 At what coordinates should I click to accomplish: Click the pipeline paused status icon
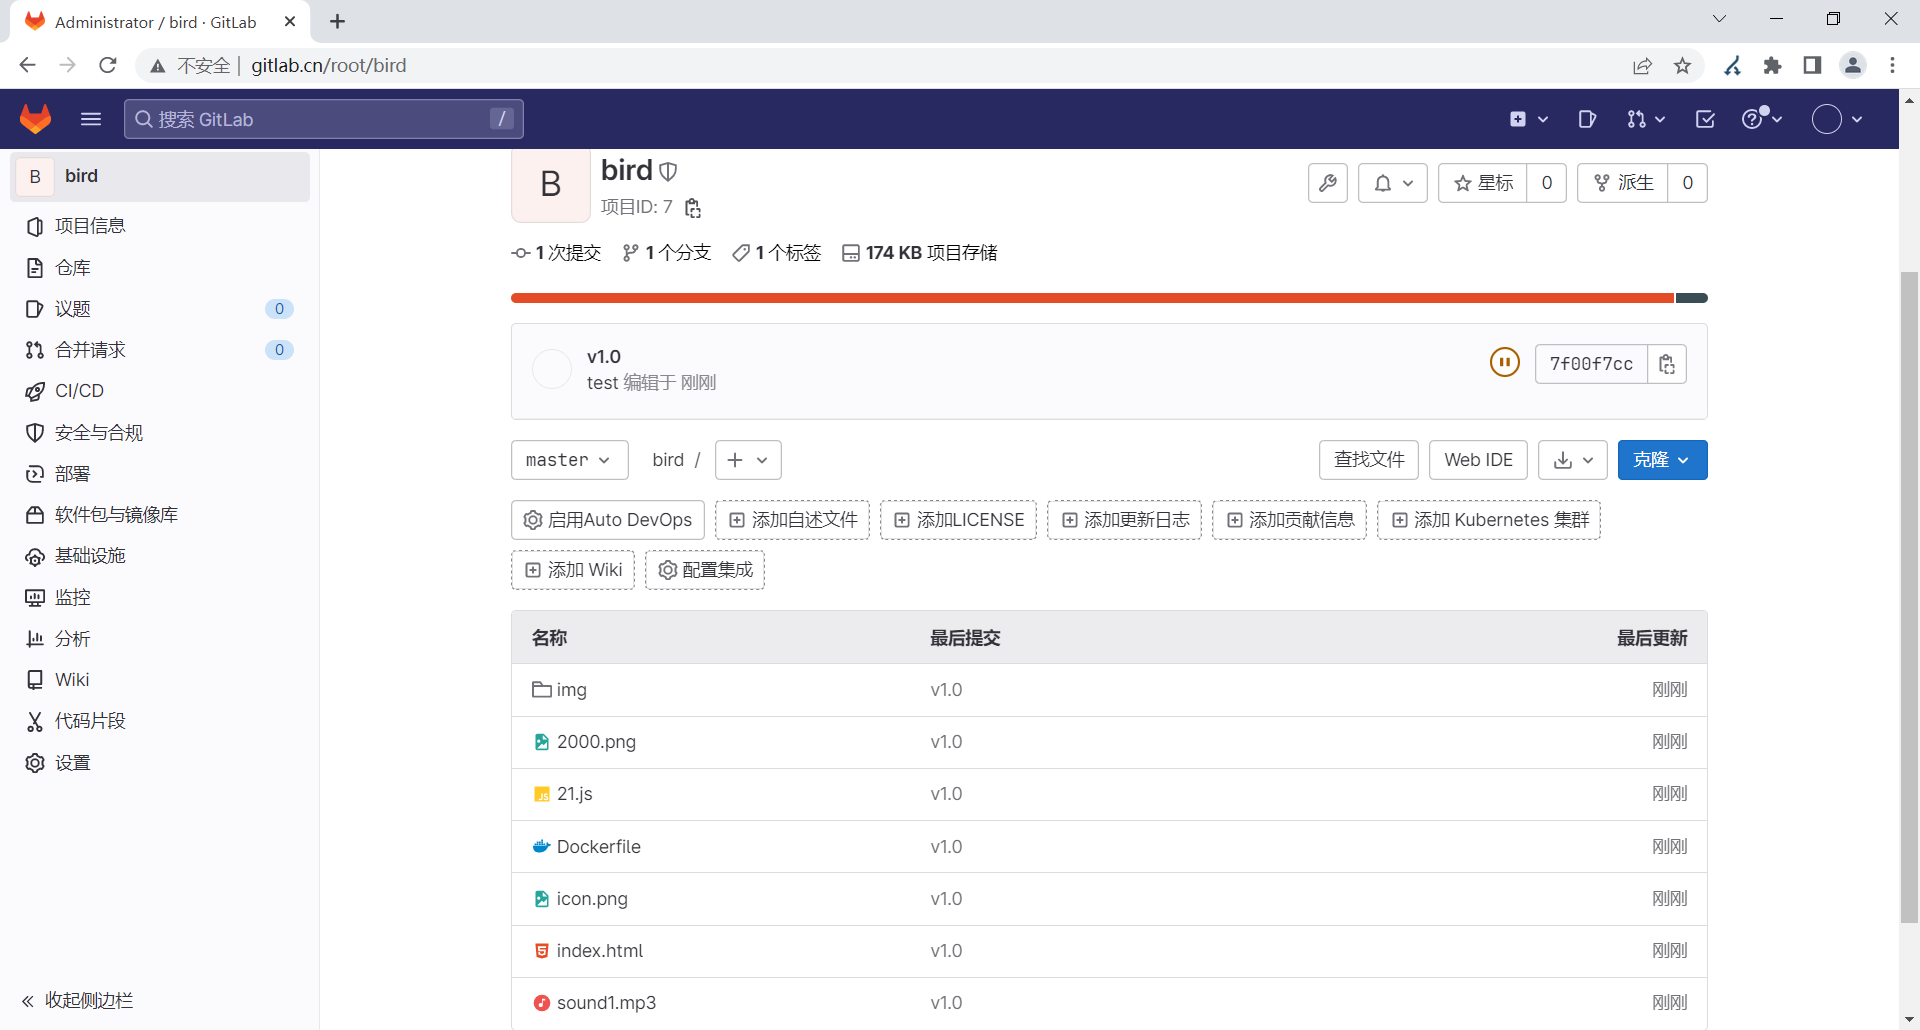point(1504,362)
